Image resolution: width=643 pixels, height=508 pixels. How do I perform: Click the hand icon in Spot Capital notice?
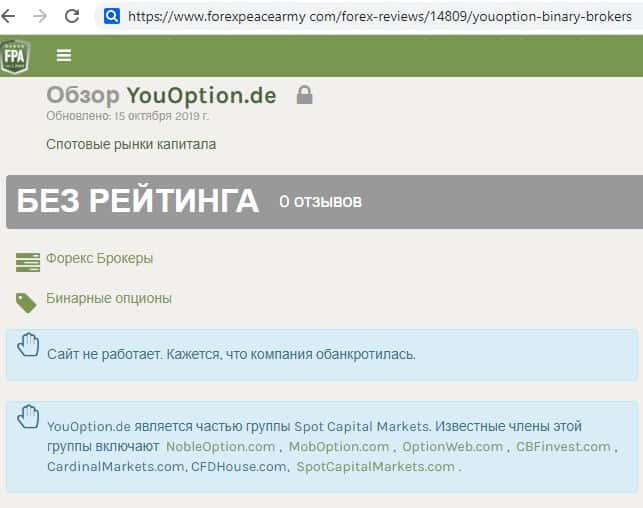(x=28, y=417)
